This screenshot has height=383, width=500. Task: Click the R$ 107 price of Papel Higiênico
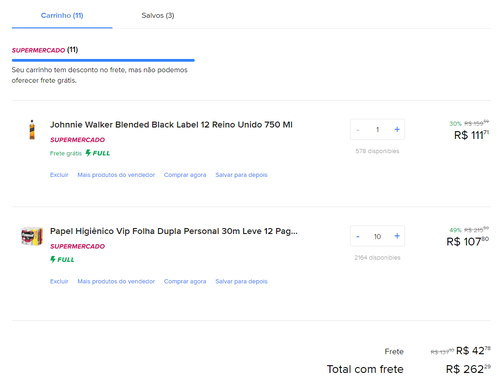point(468,241)
